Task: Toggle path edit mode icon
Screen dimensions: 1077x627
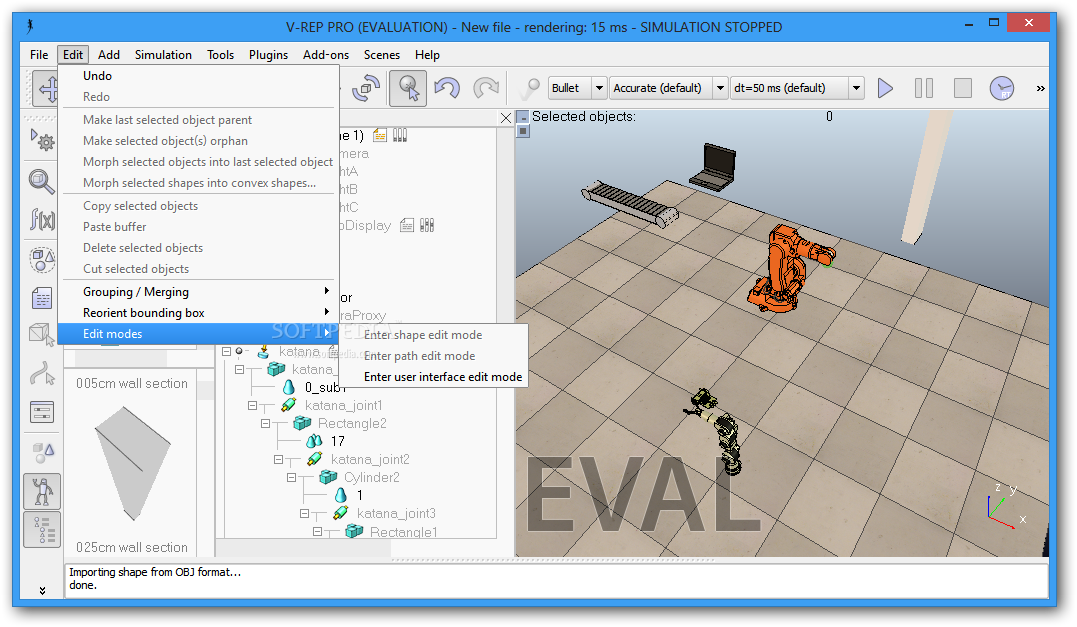Action: 42,374
